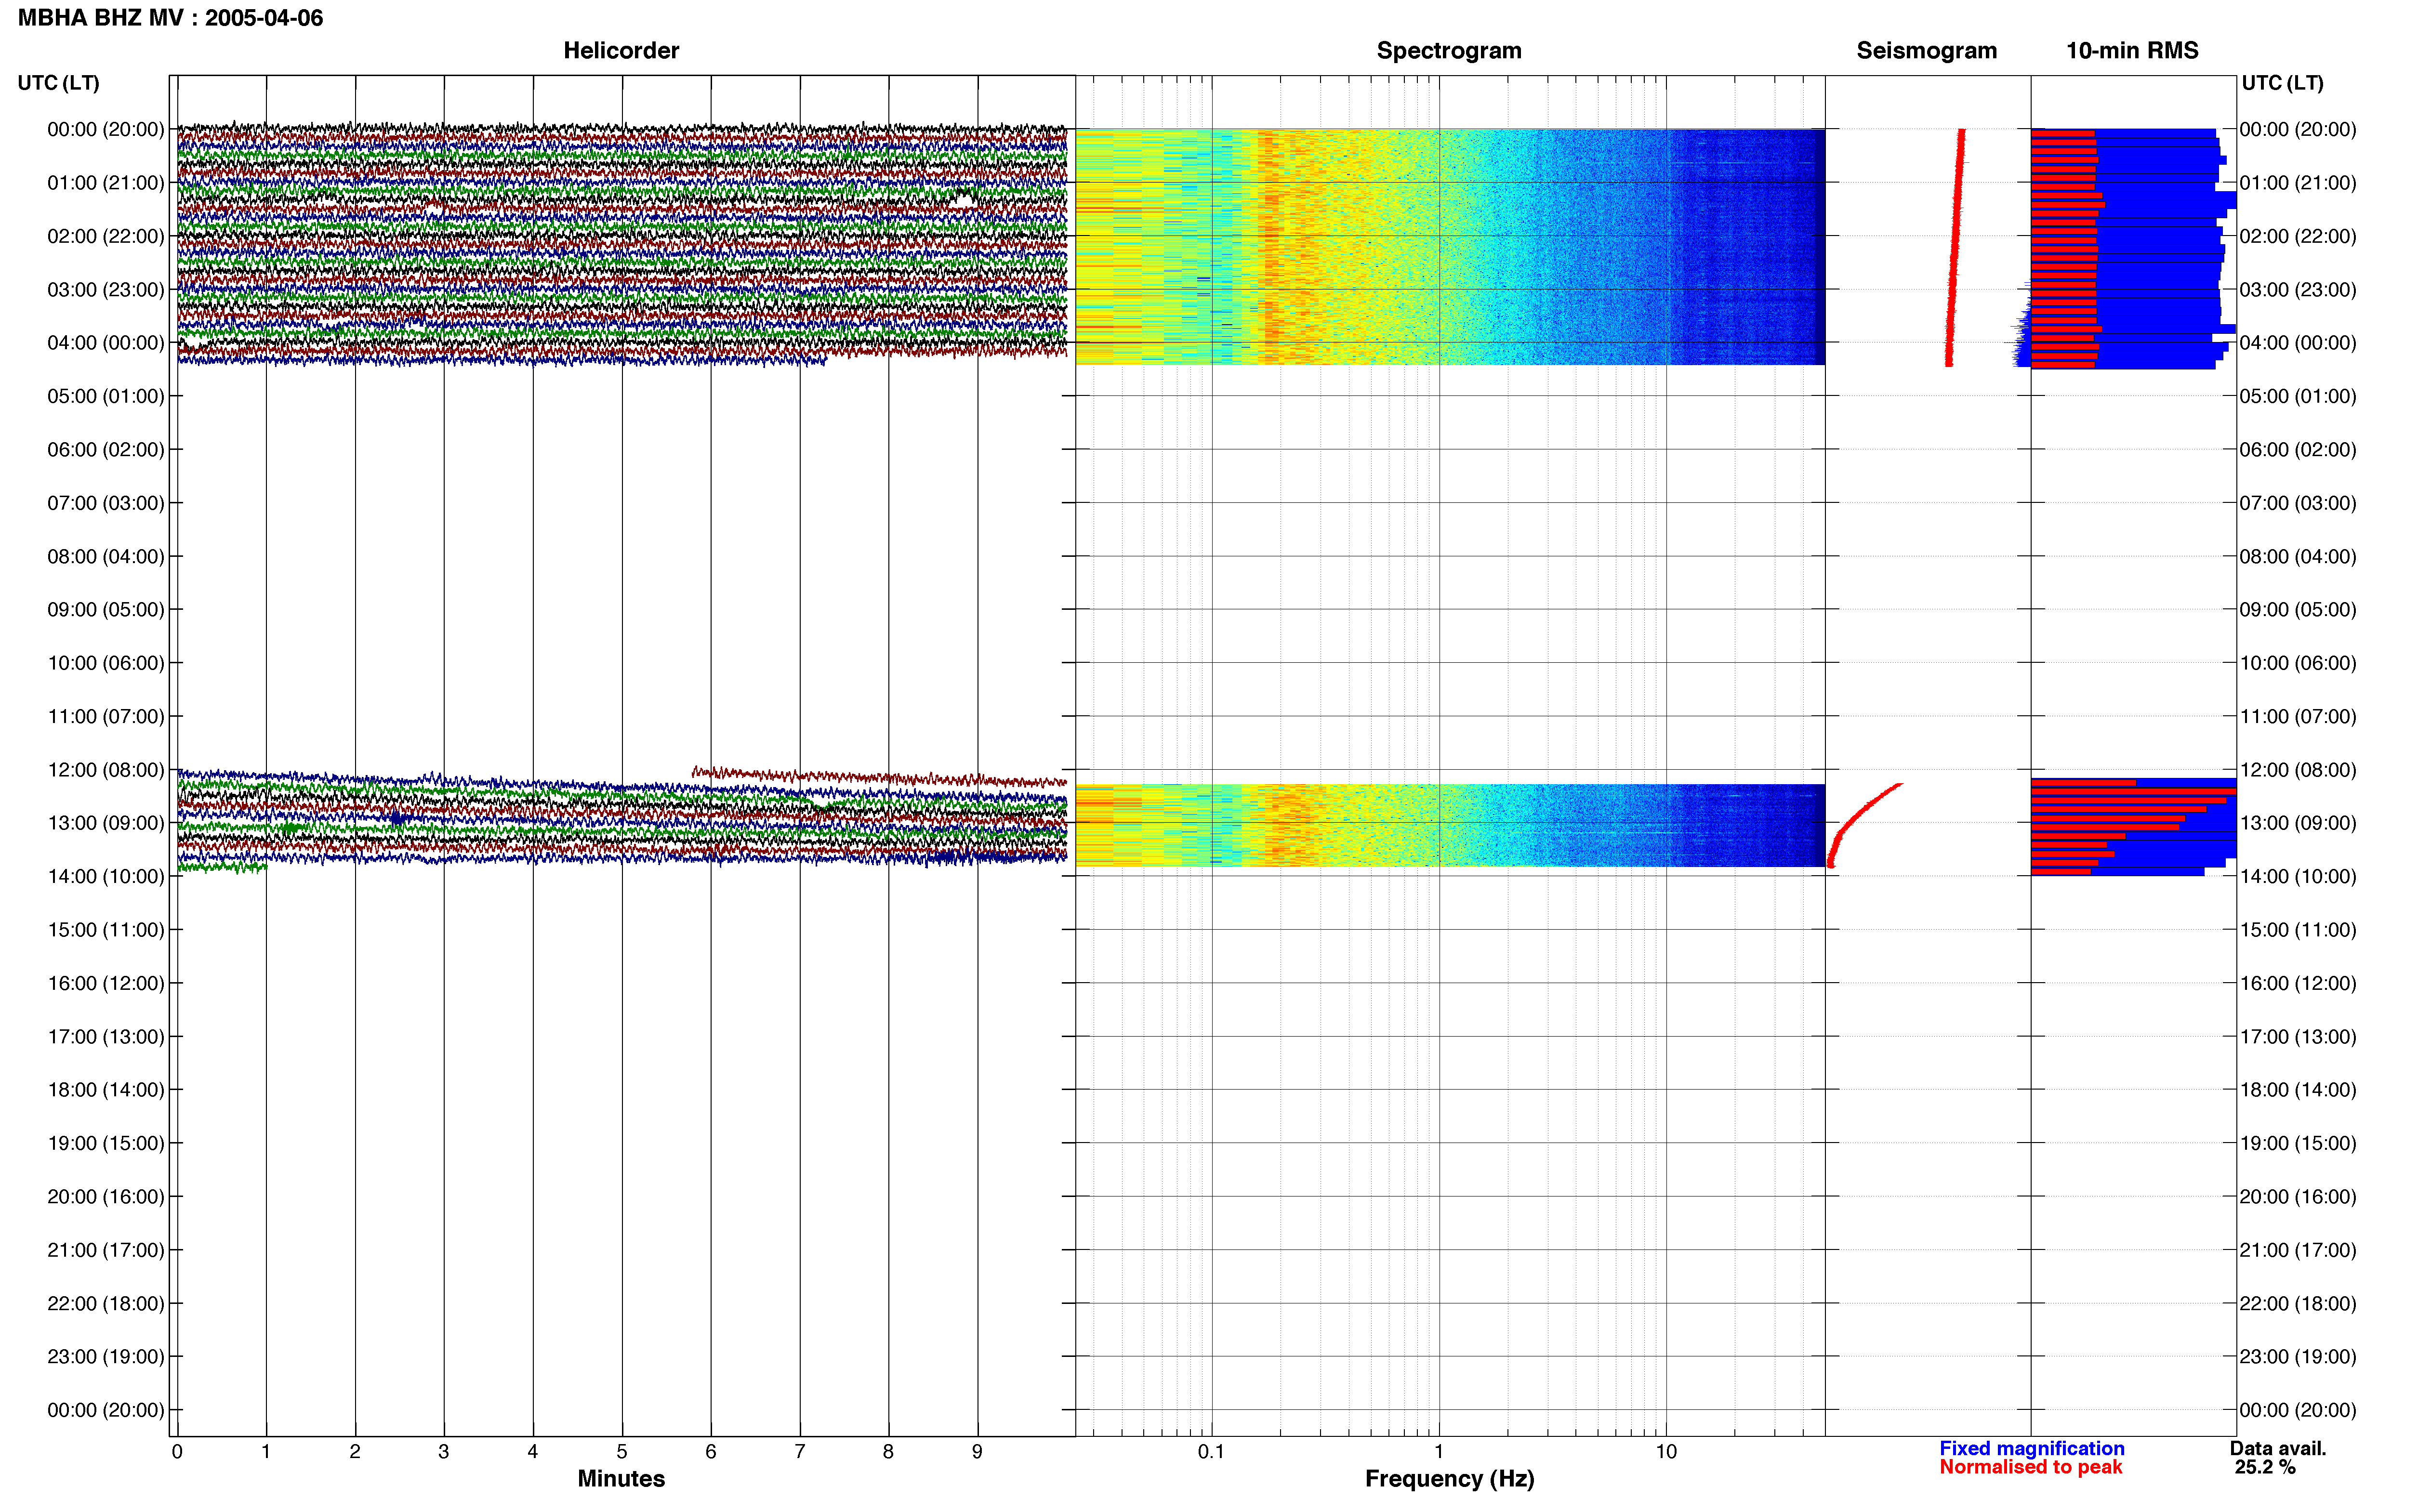Viewport: 2418px width, 1512px height.
Task: Click the right 'UTC (LT)' axis header
Action: coord(2282,83)
